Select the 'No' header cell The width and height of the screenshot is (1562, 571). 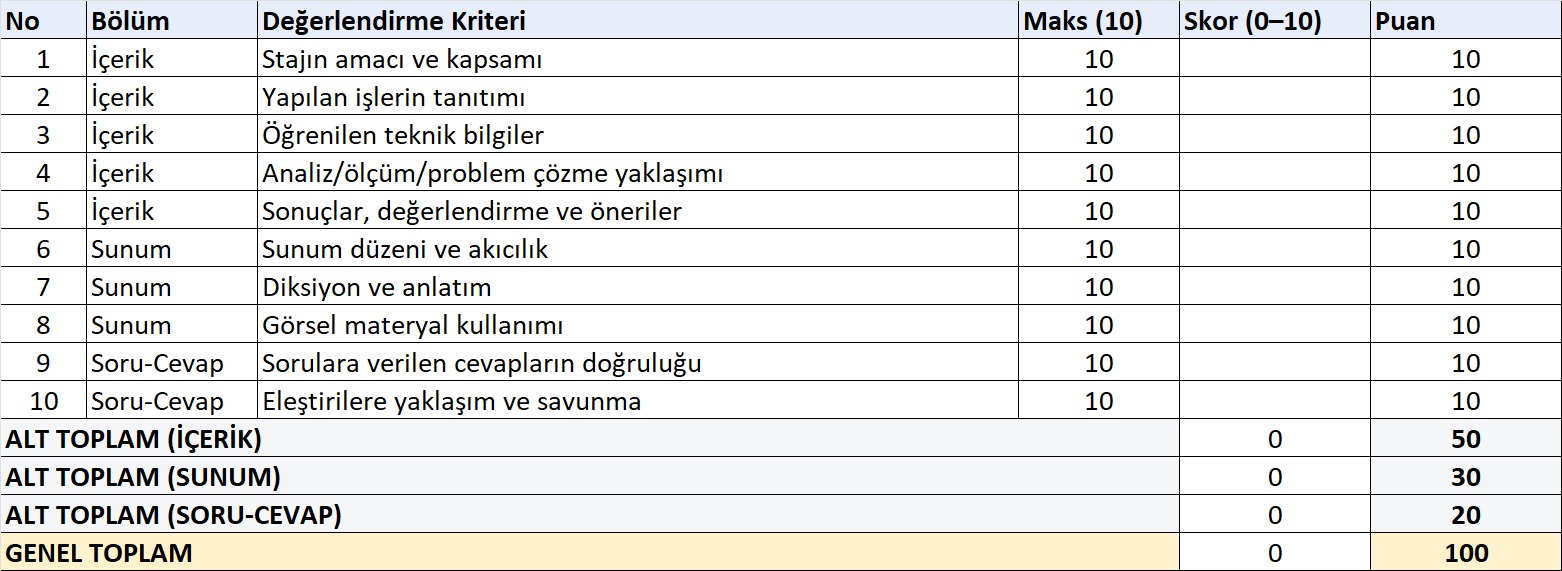click(x=22, y=21)
